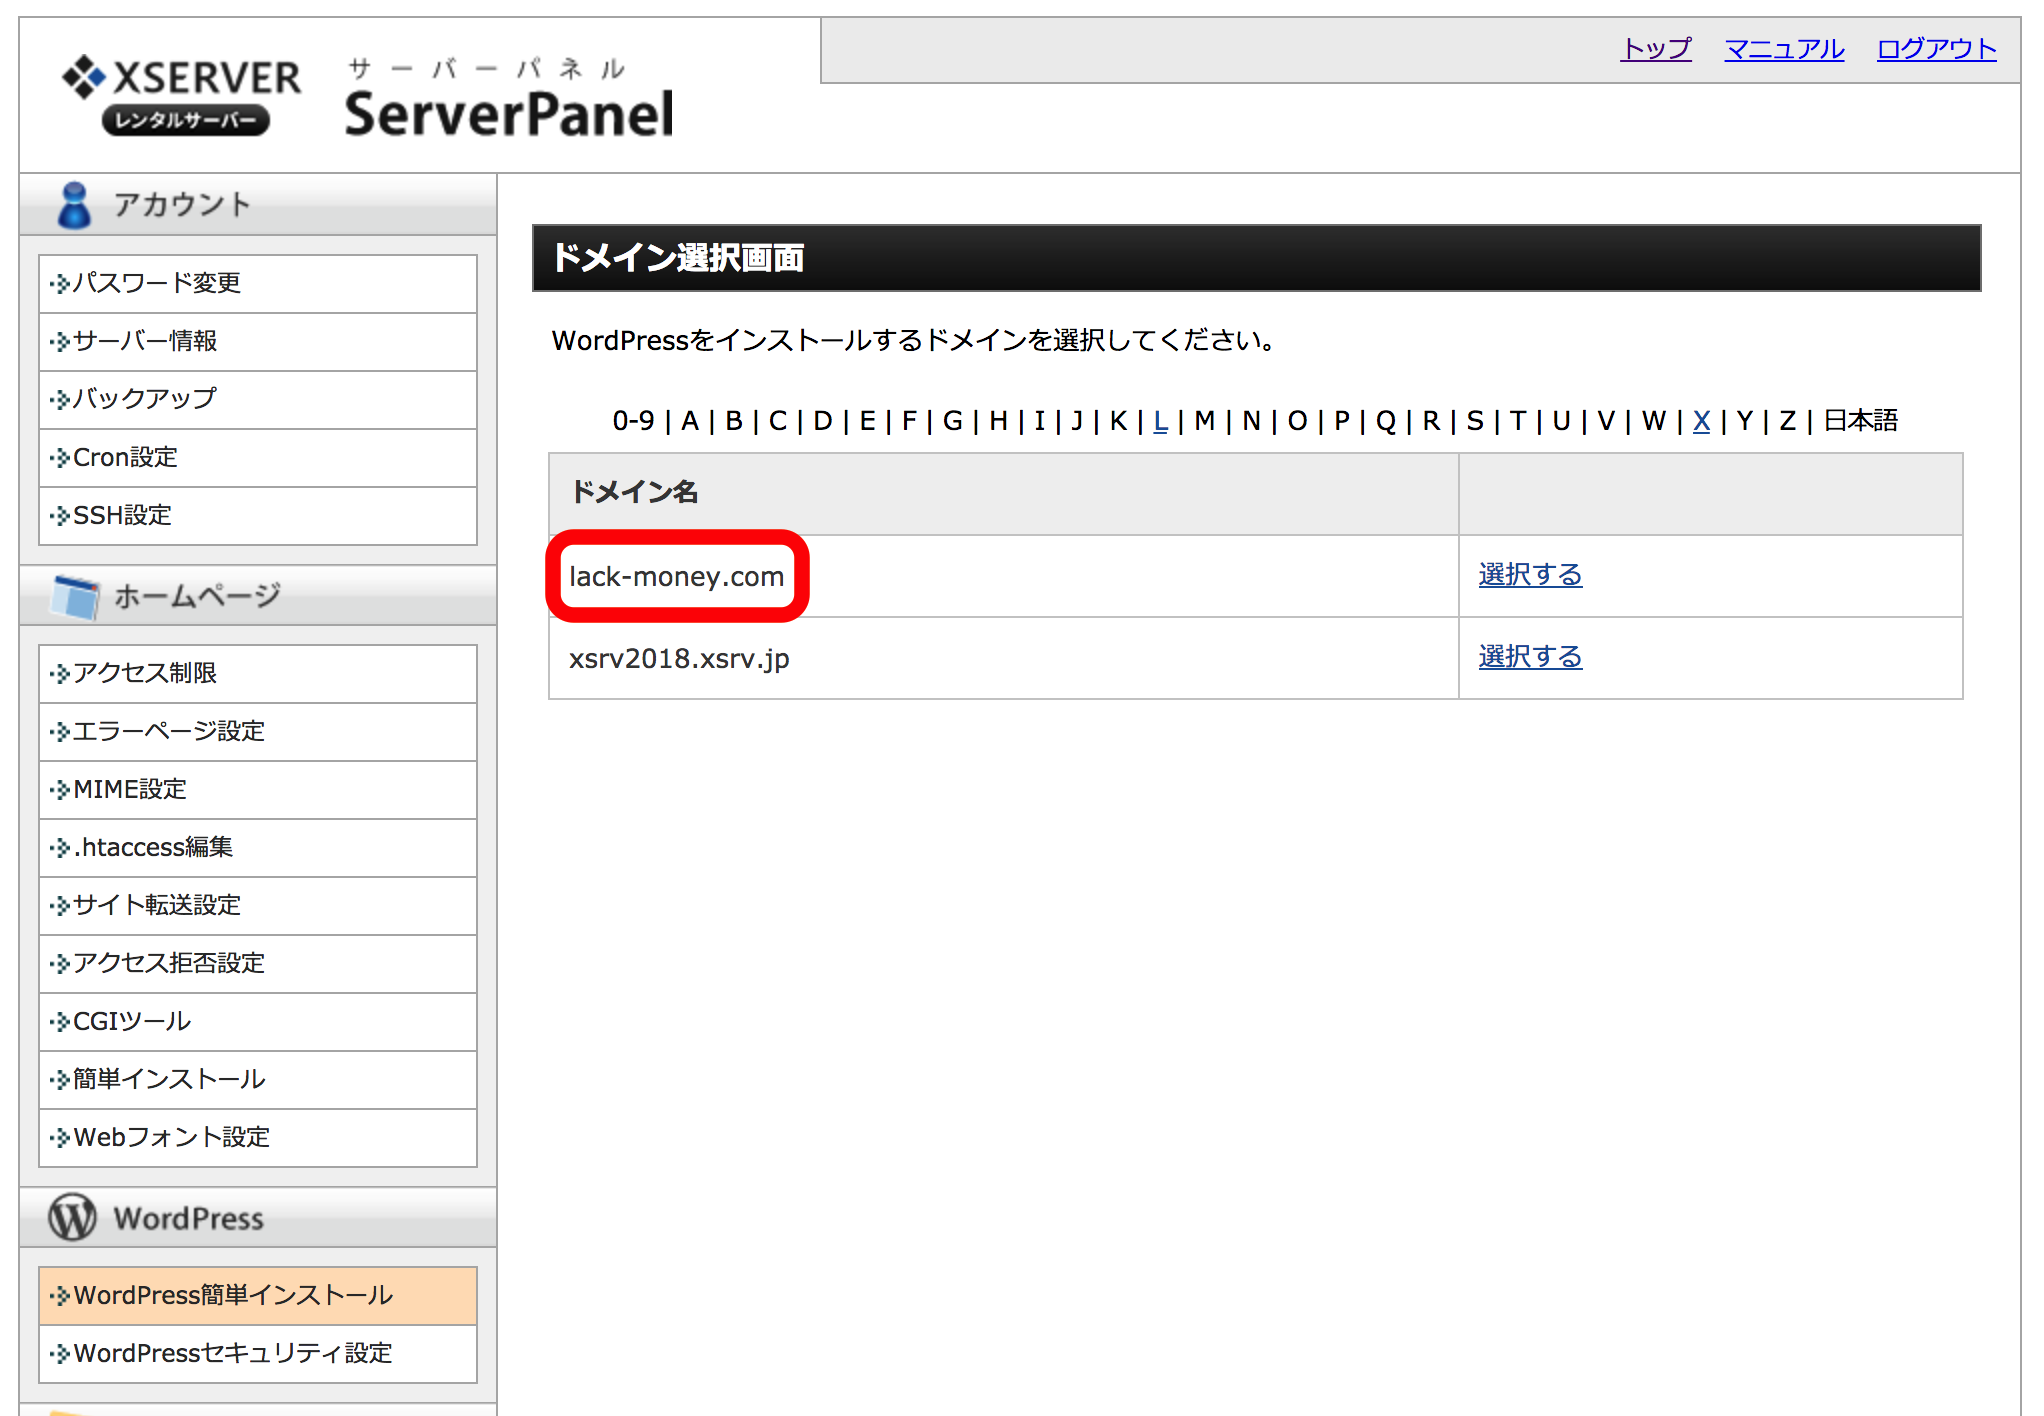Click the account user icon
This screenshot has height=1416, width=2044.
click(x=74, y=205)
